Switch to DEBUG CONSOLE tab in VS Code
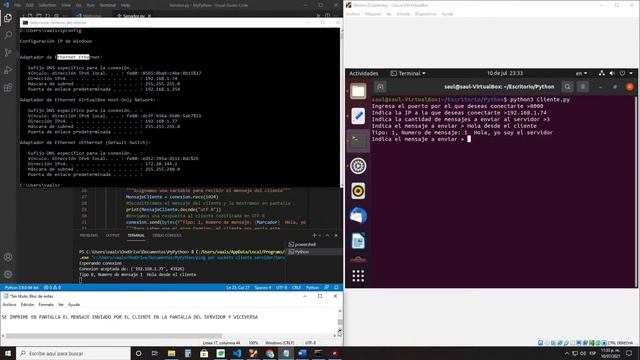The image size is (640, 360). [x=167, y=236]
